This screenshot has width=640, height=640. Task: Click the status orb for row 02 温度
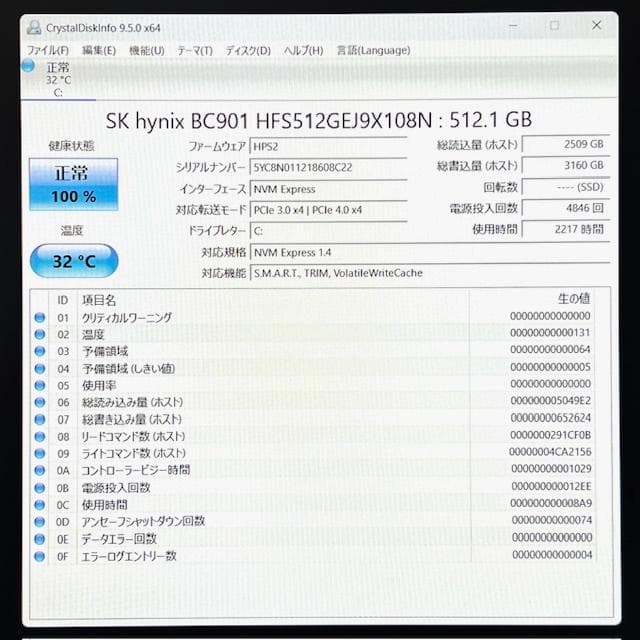[40, 334]
